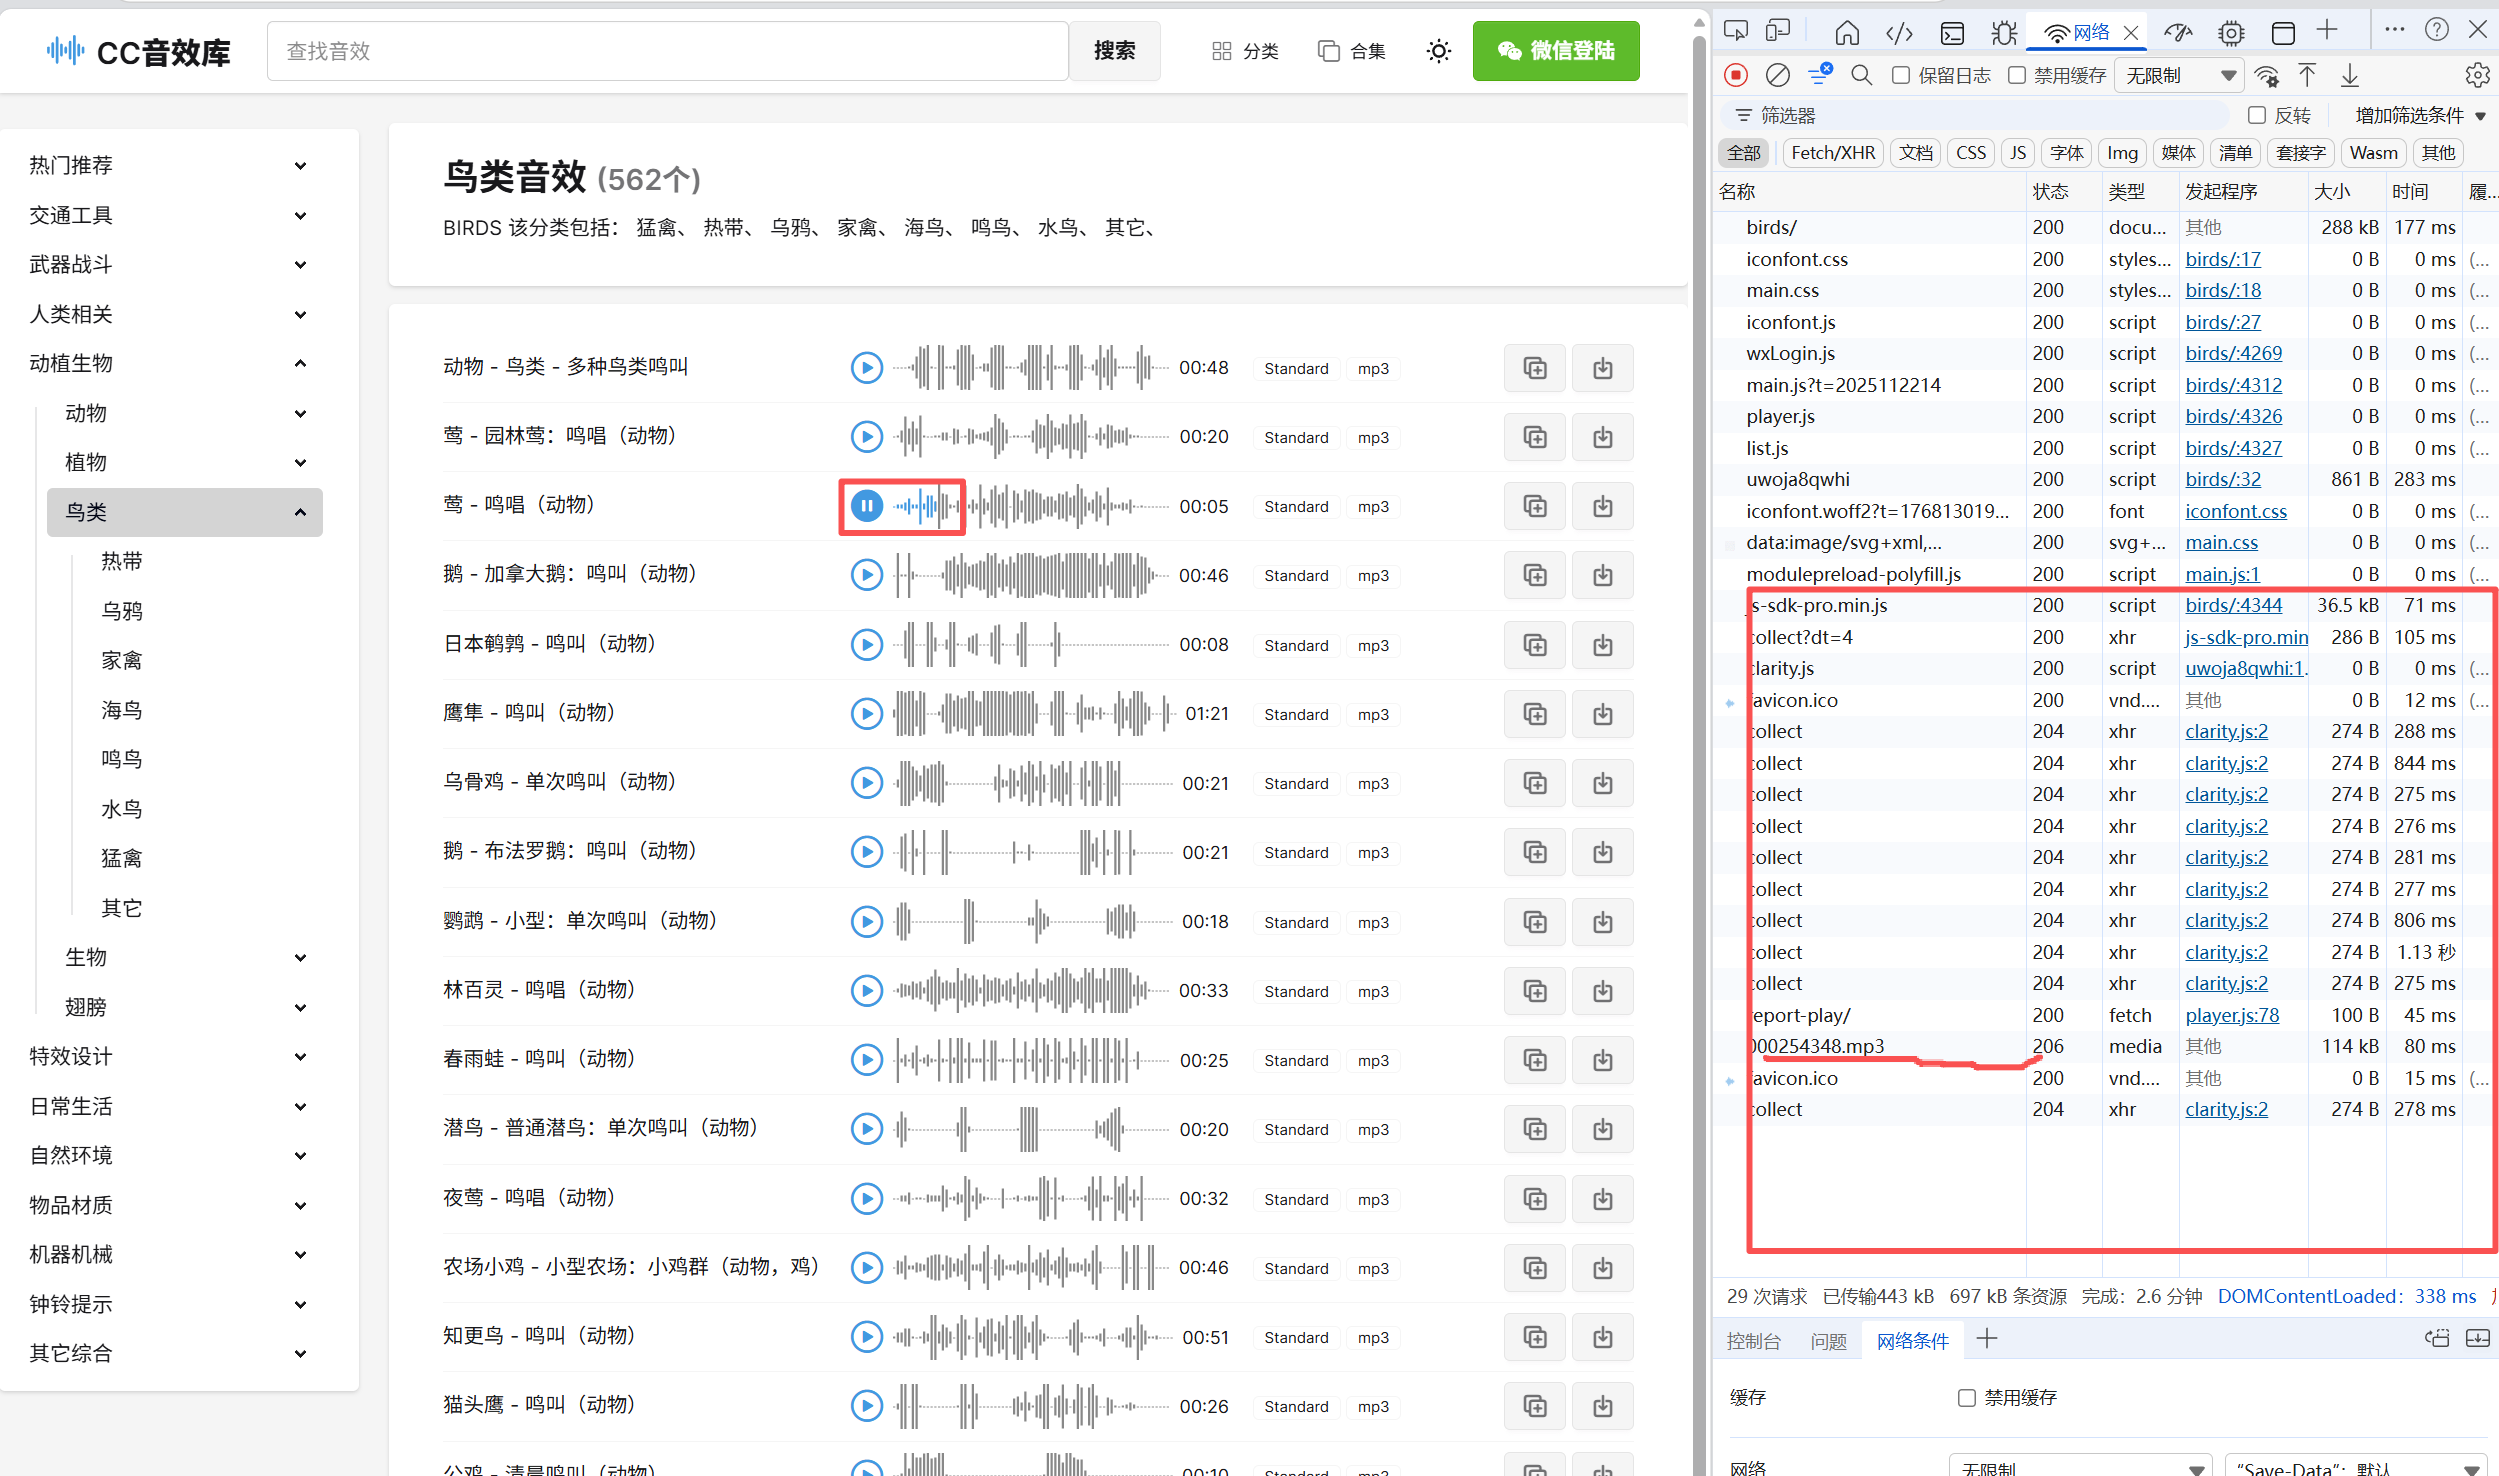2499x1476 pixels.
Task: Pause the playing 莺 - 鸣唱 sound
Action: click(x=866, y=506)
